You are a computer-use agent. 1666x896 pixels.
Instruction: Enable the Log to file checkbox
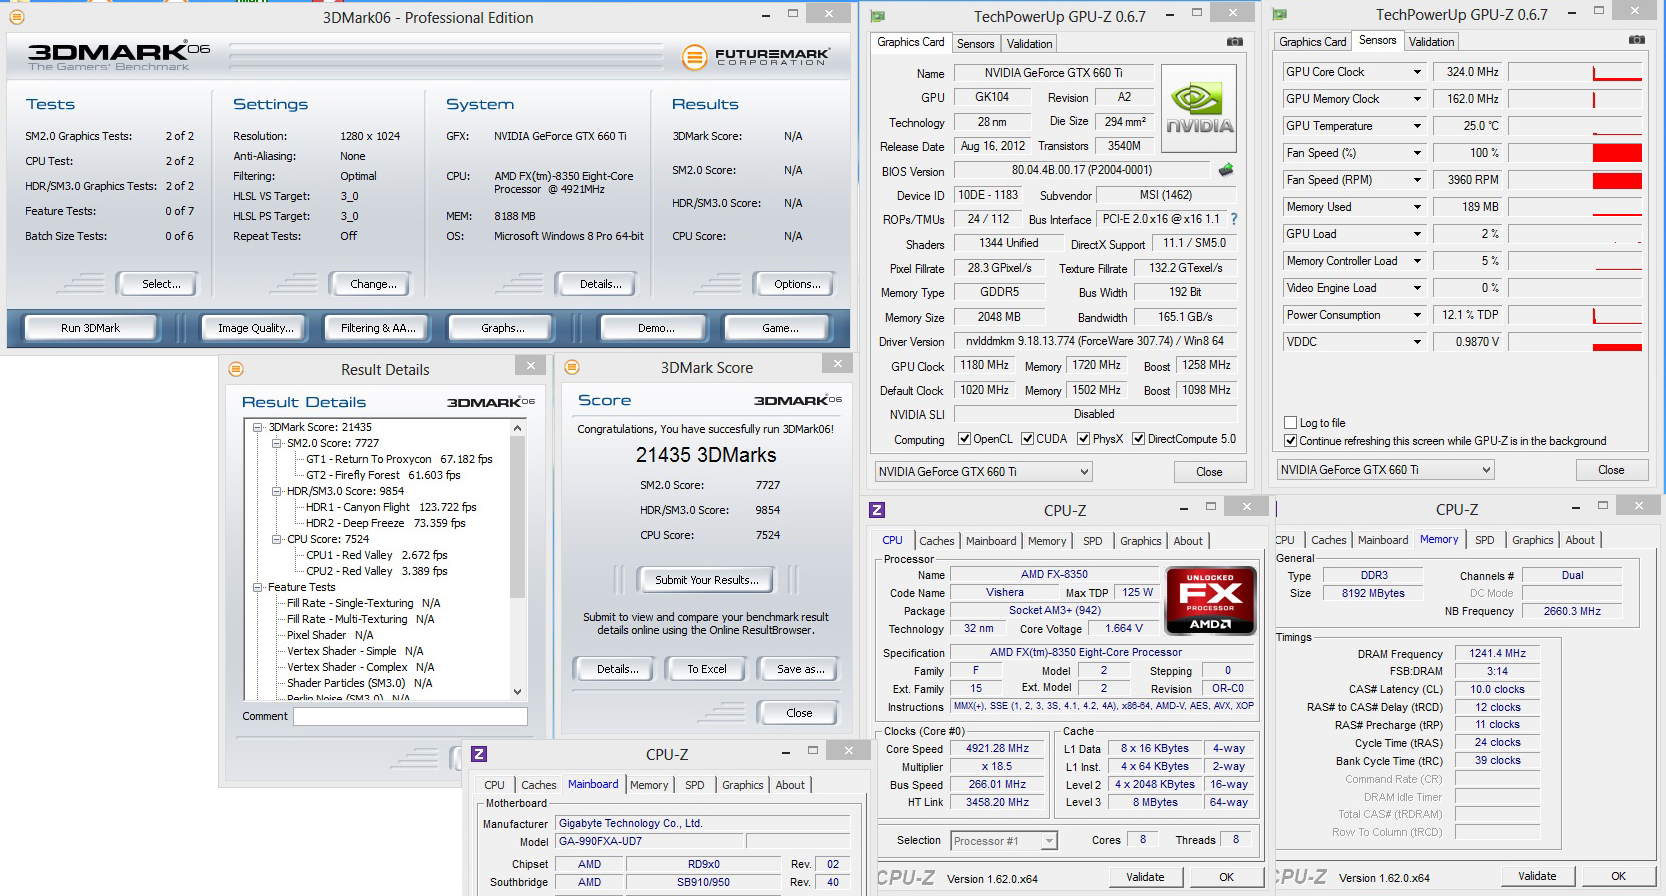pyautogui.click(x=1290, y=423)
